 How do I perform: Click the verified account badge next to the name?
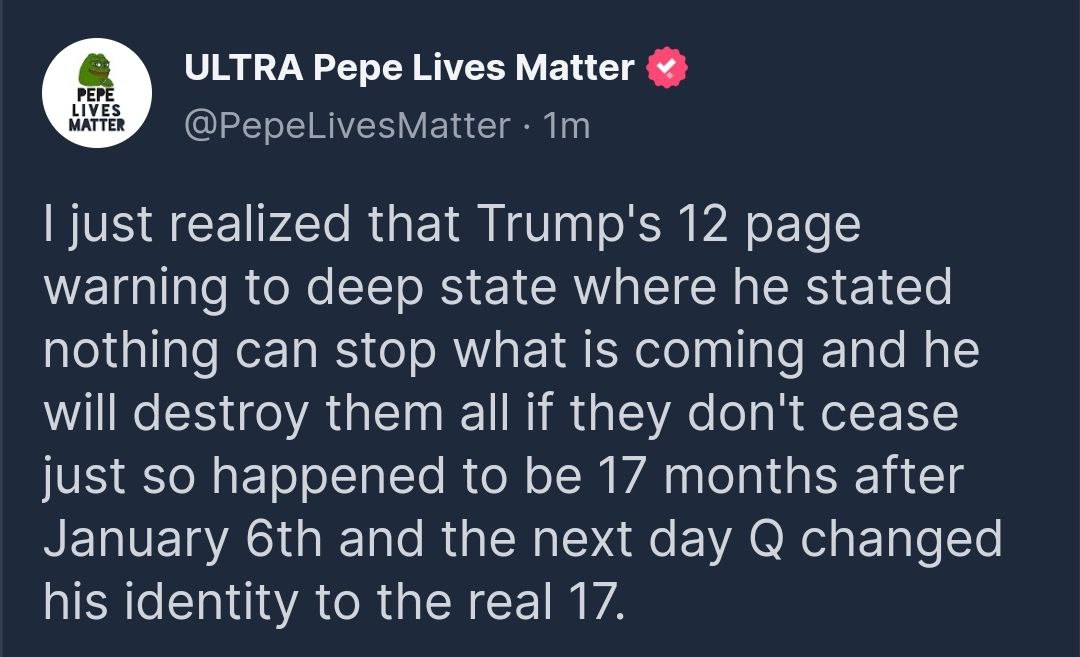pos(665,66)
